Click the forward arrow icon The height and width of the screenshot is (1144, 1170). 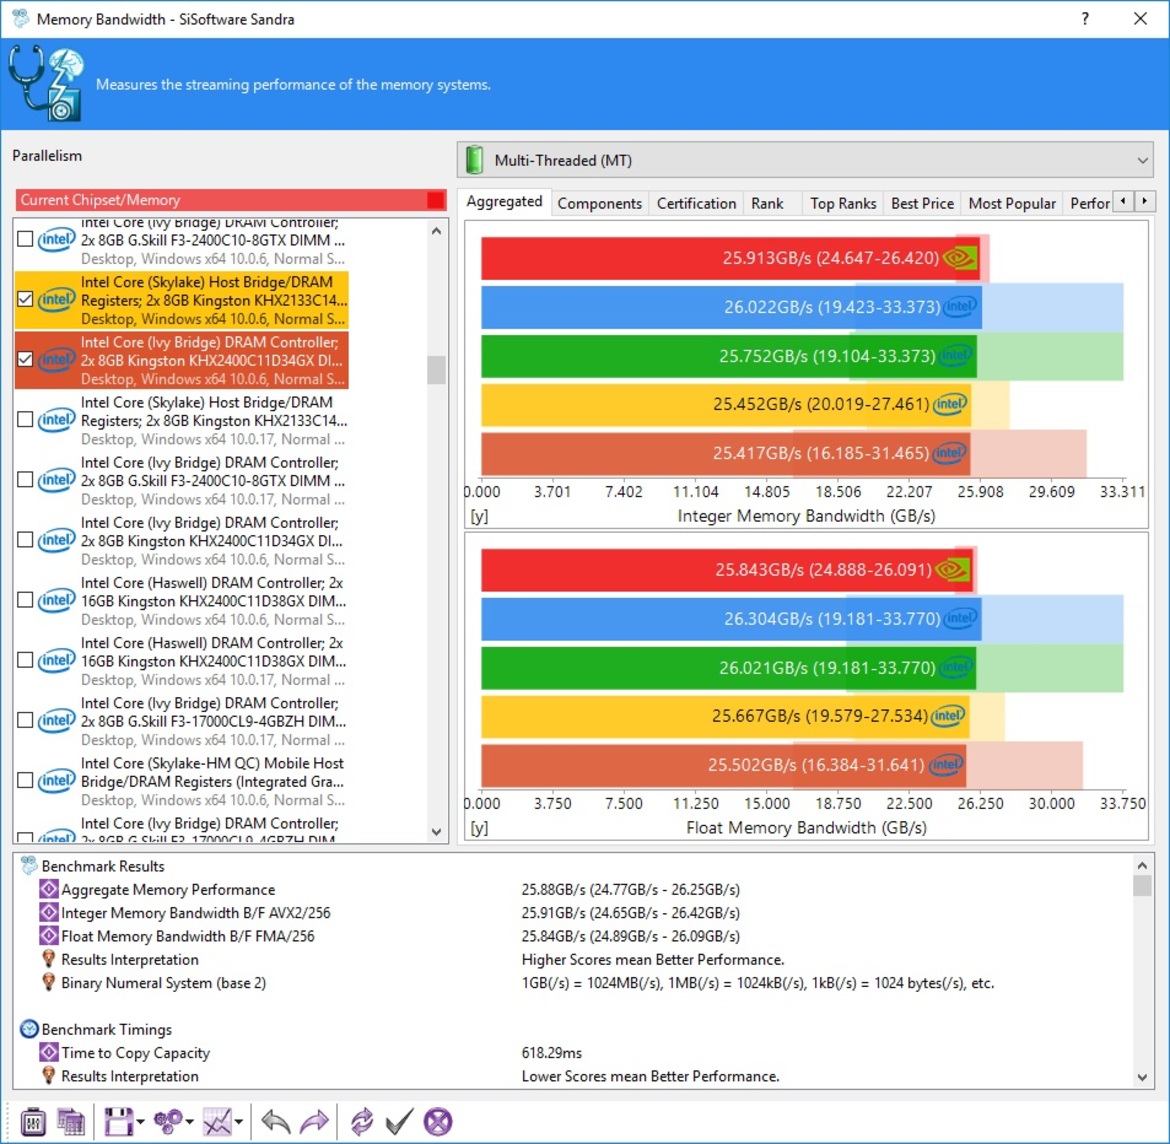(x=314, y=1122)
